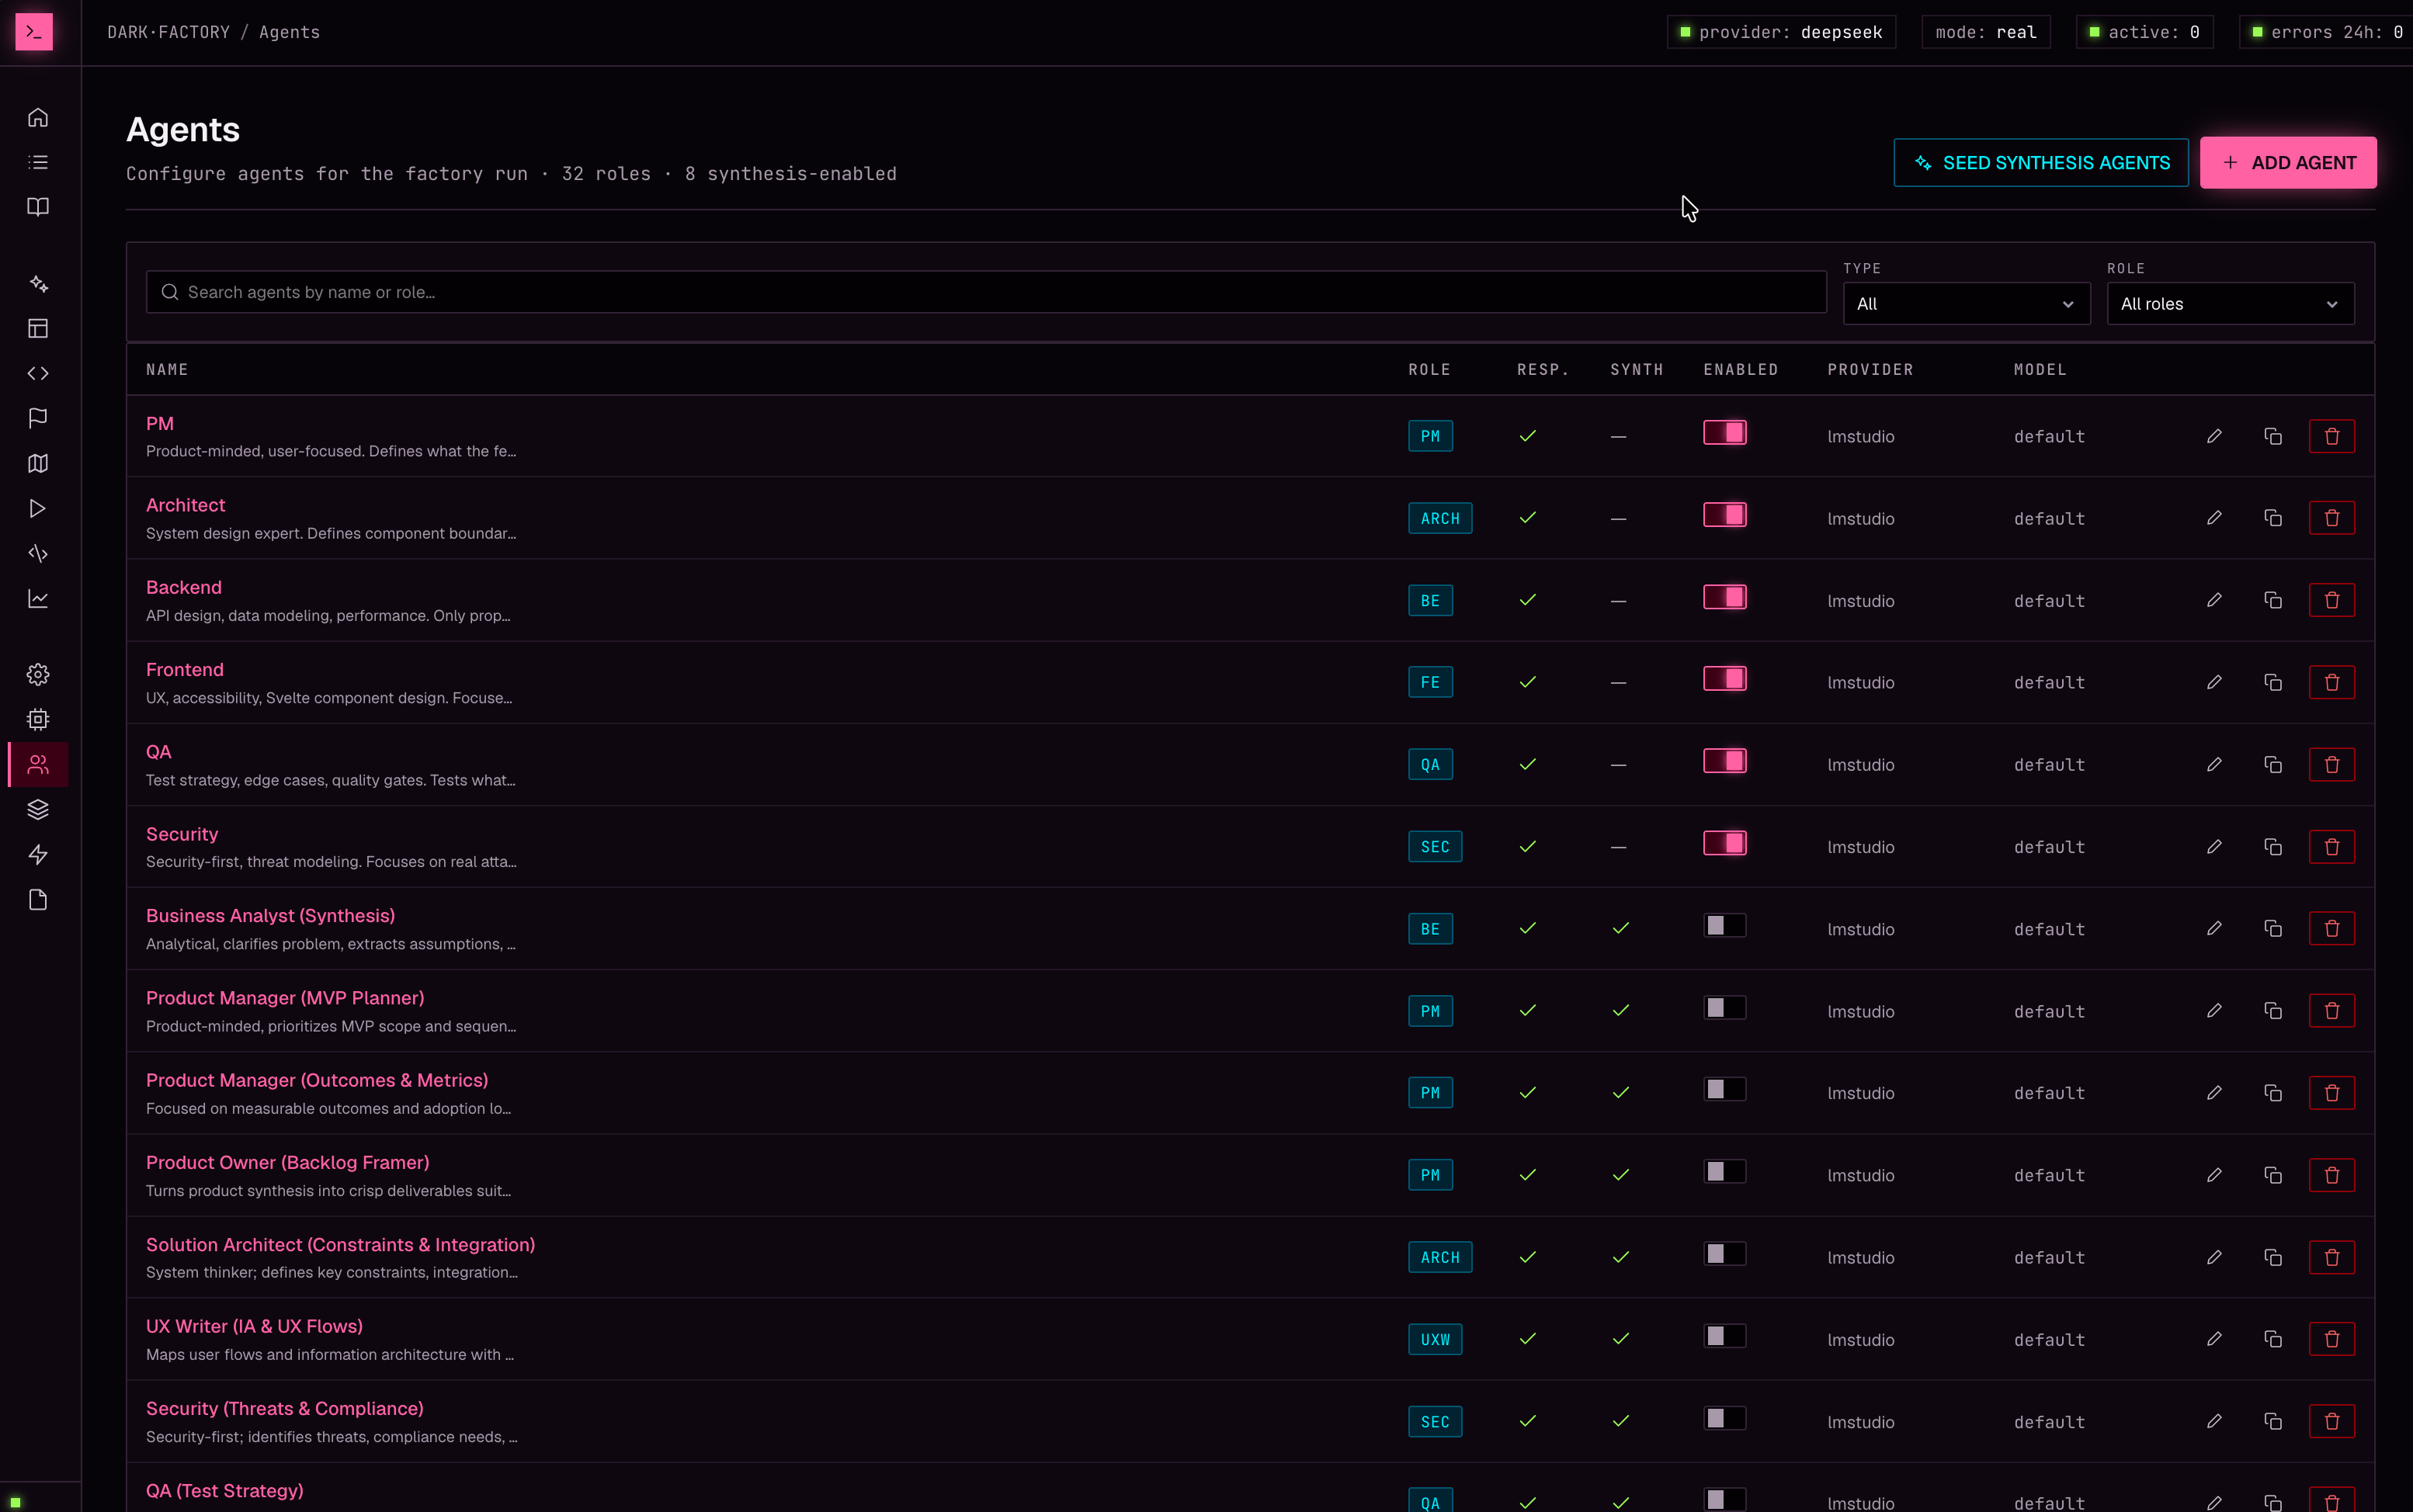2413x1512 pixels.
Task: Open the play triangle icon in sidebar
Action: click(38, 508)
